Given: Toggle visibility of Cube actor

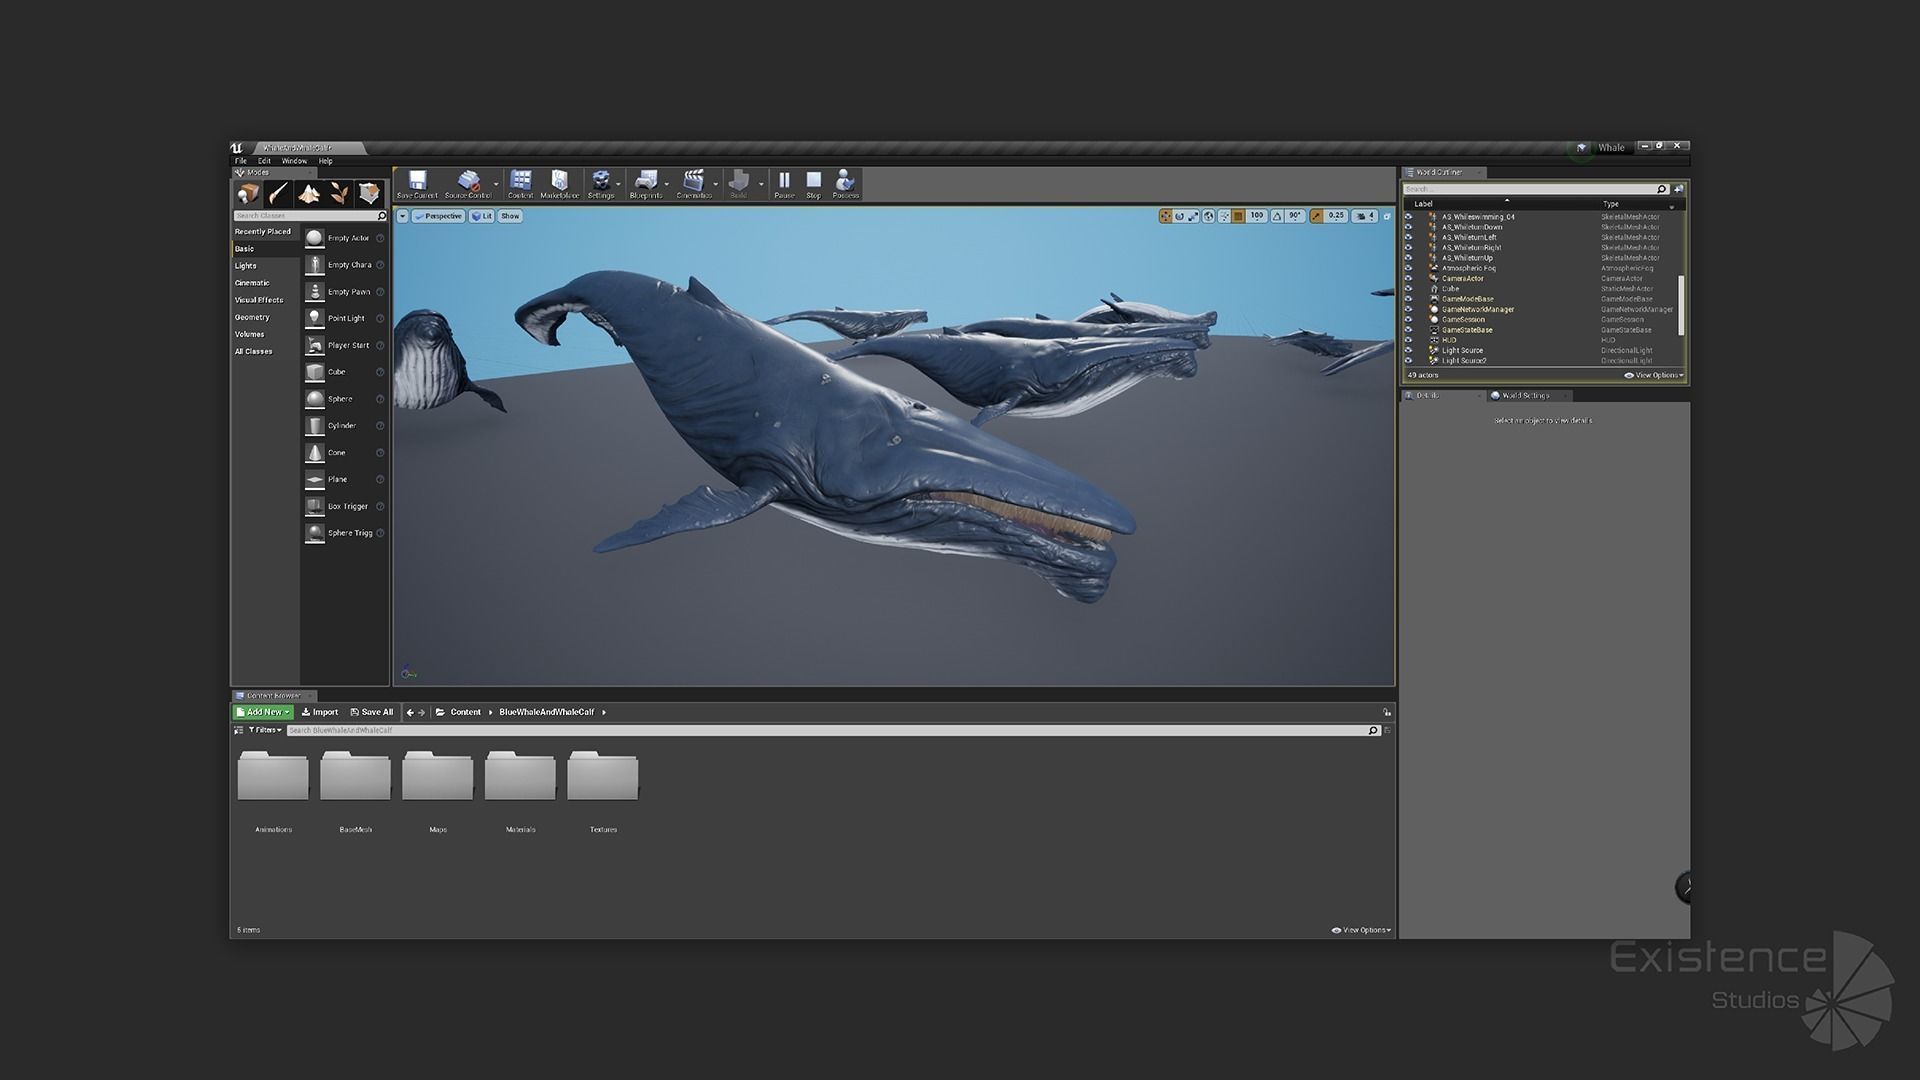Looking at the screenshot, I should [1409, 289].
